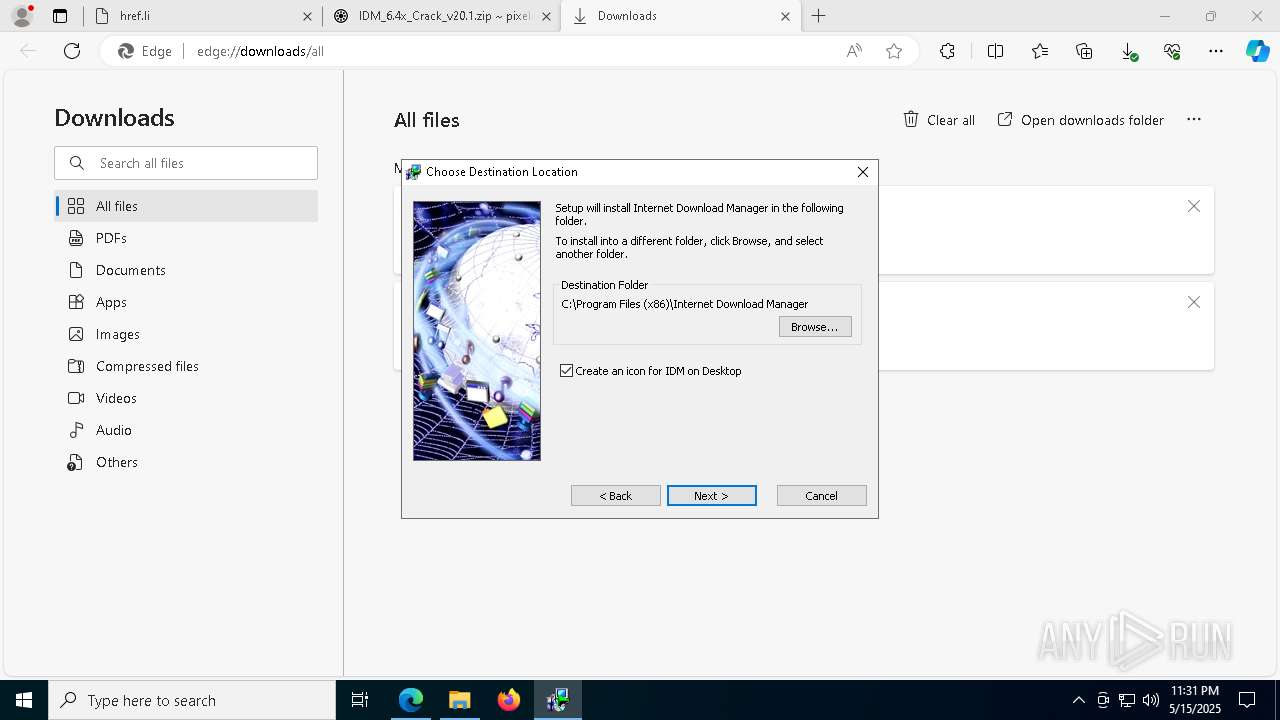The image size is (1280, 720).
Task: Filter downloads by PDFs
Action: 186,238
